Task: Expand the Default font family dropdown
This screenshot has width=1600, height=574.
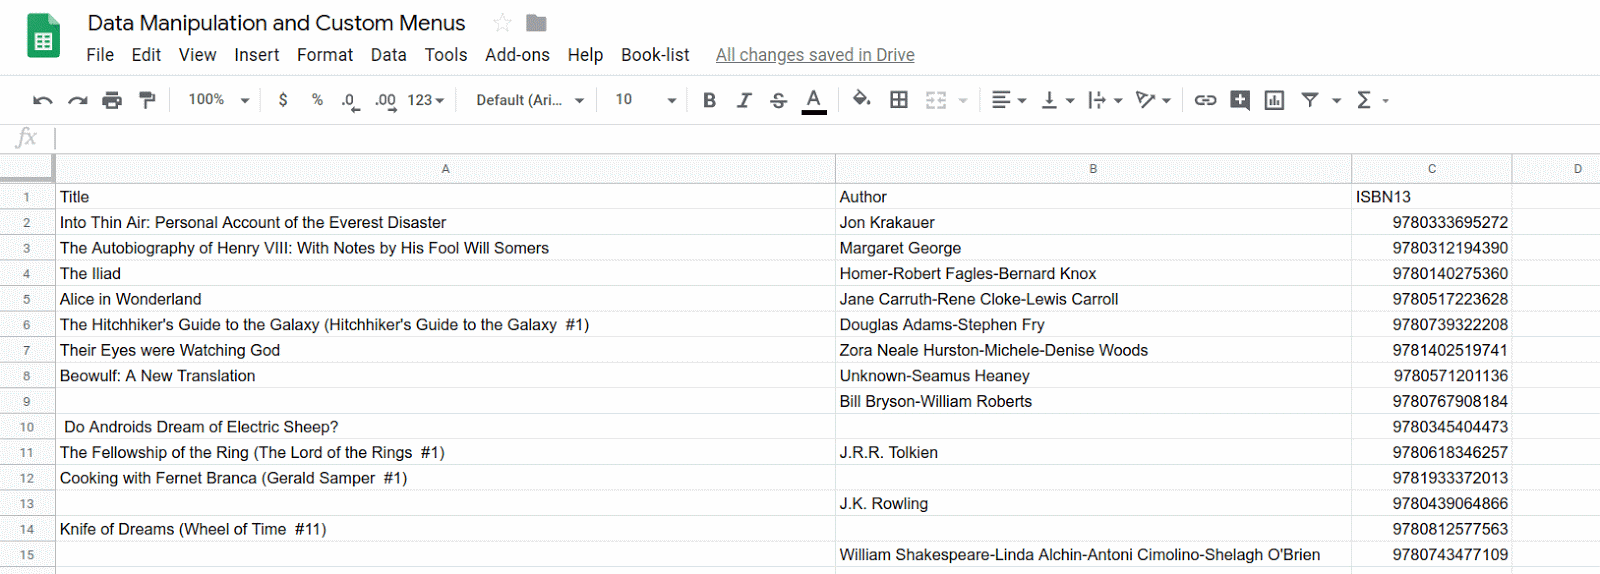Action: [529, 100]
